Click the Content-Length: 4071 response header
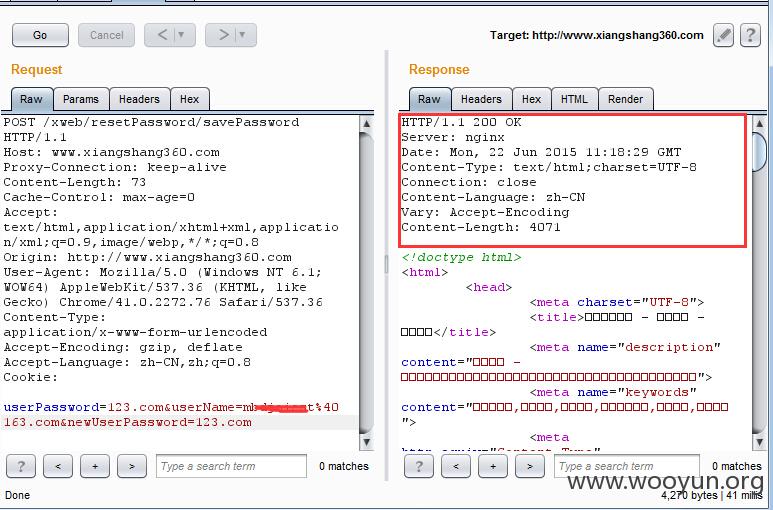This screenshot has width=773, height=510. coord(481,227)
